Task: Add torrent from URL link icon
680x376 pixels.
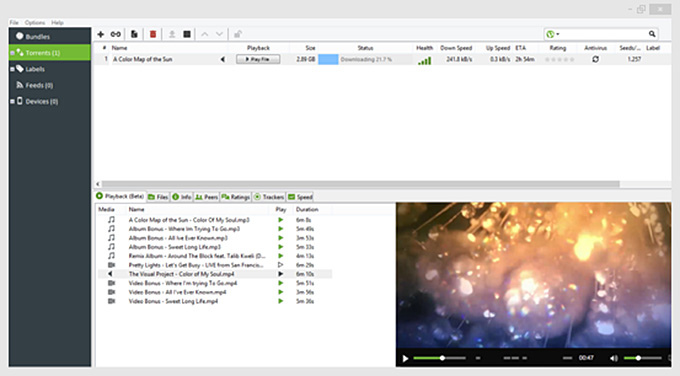Action: coord(115,34)
